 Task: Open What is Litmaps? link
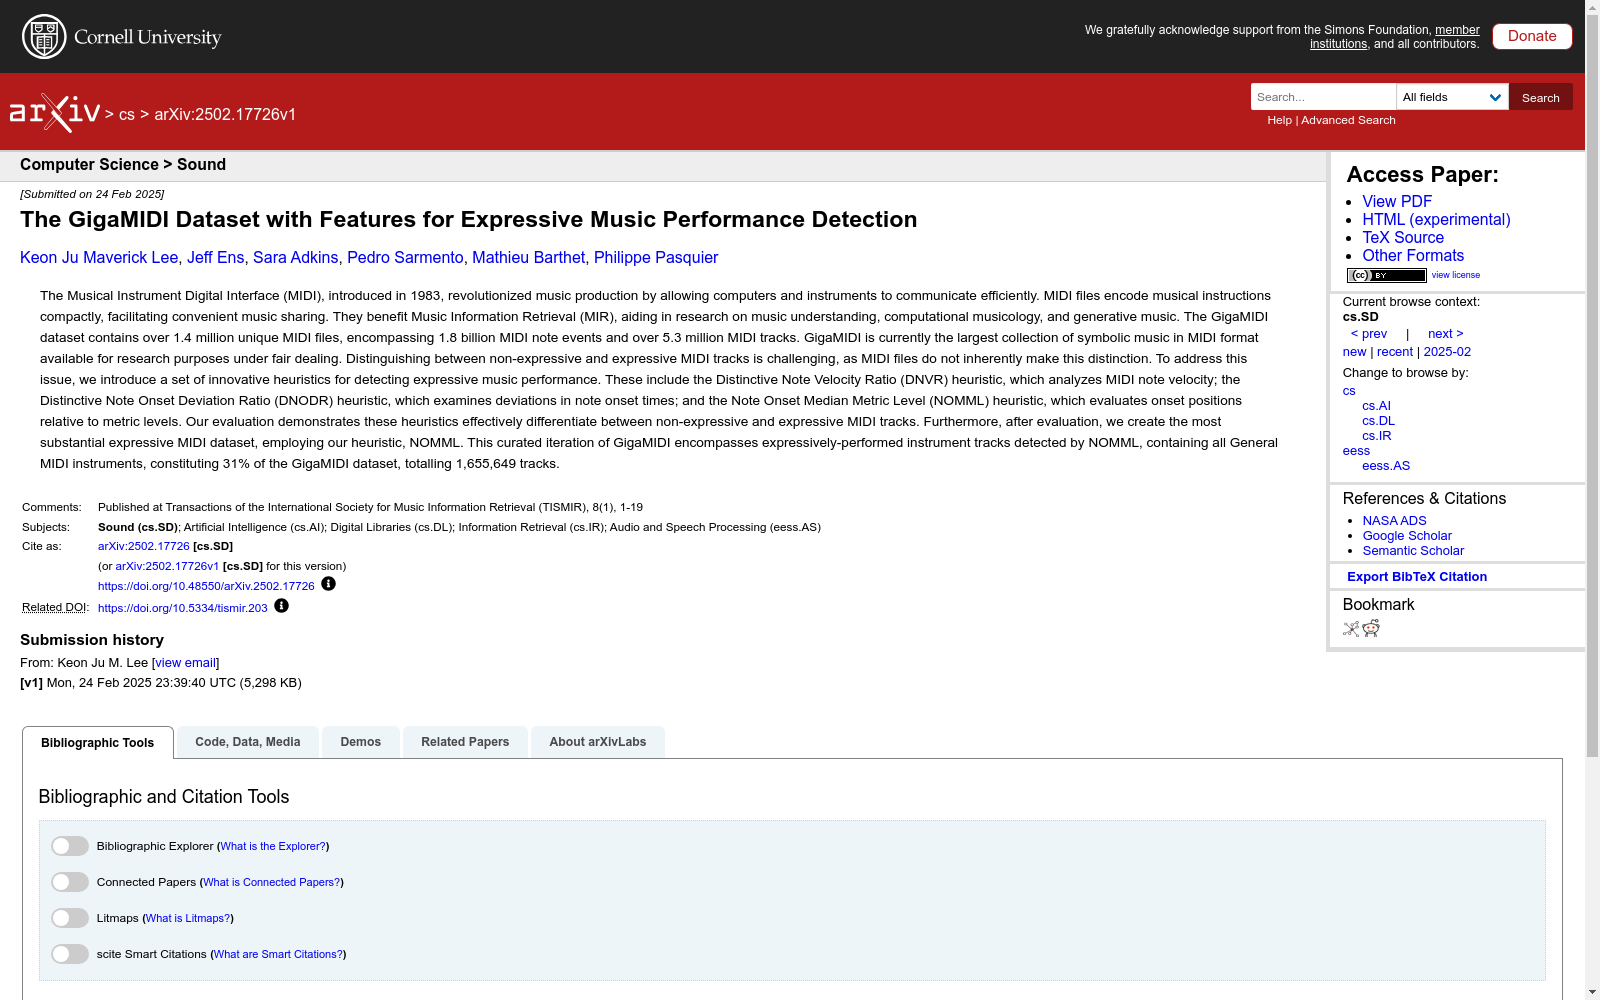pos(188,918)
